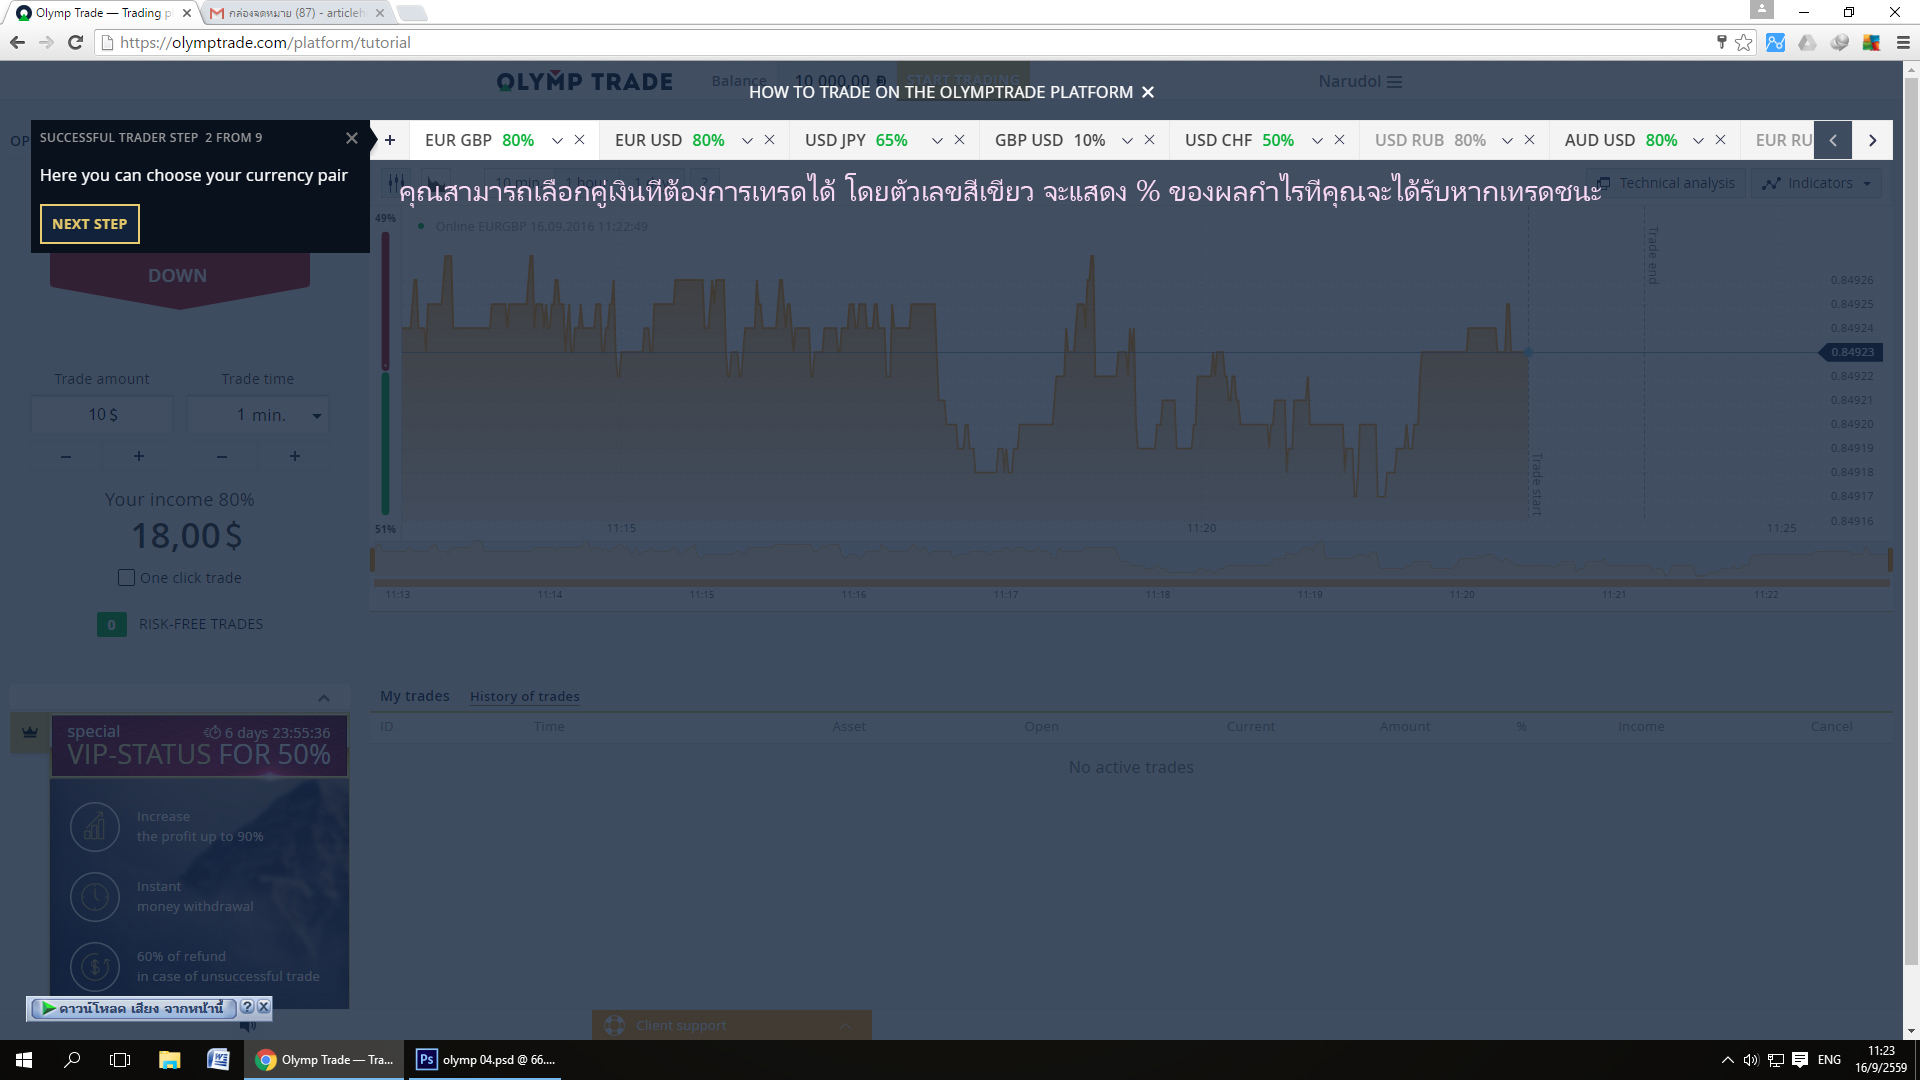The height and width of the screenshot is (1080, 1920).
Task: Expand the USD CHF pair dropdown
Action: point(1317,141)
